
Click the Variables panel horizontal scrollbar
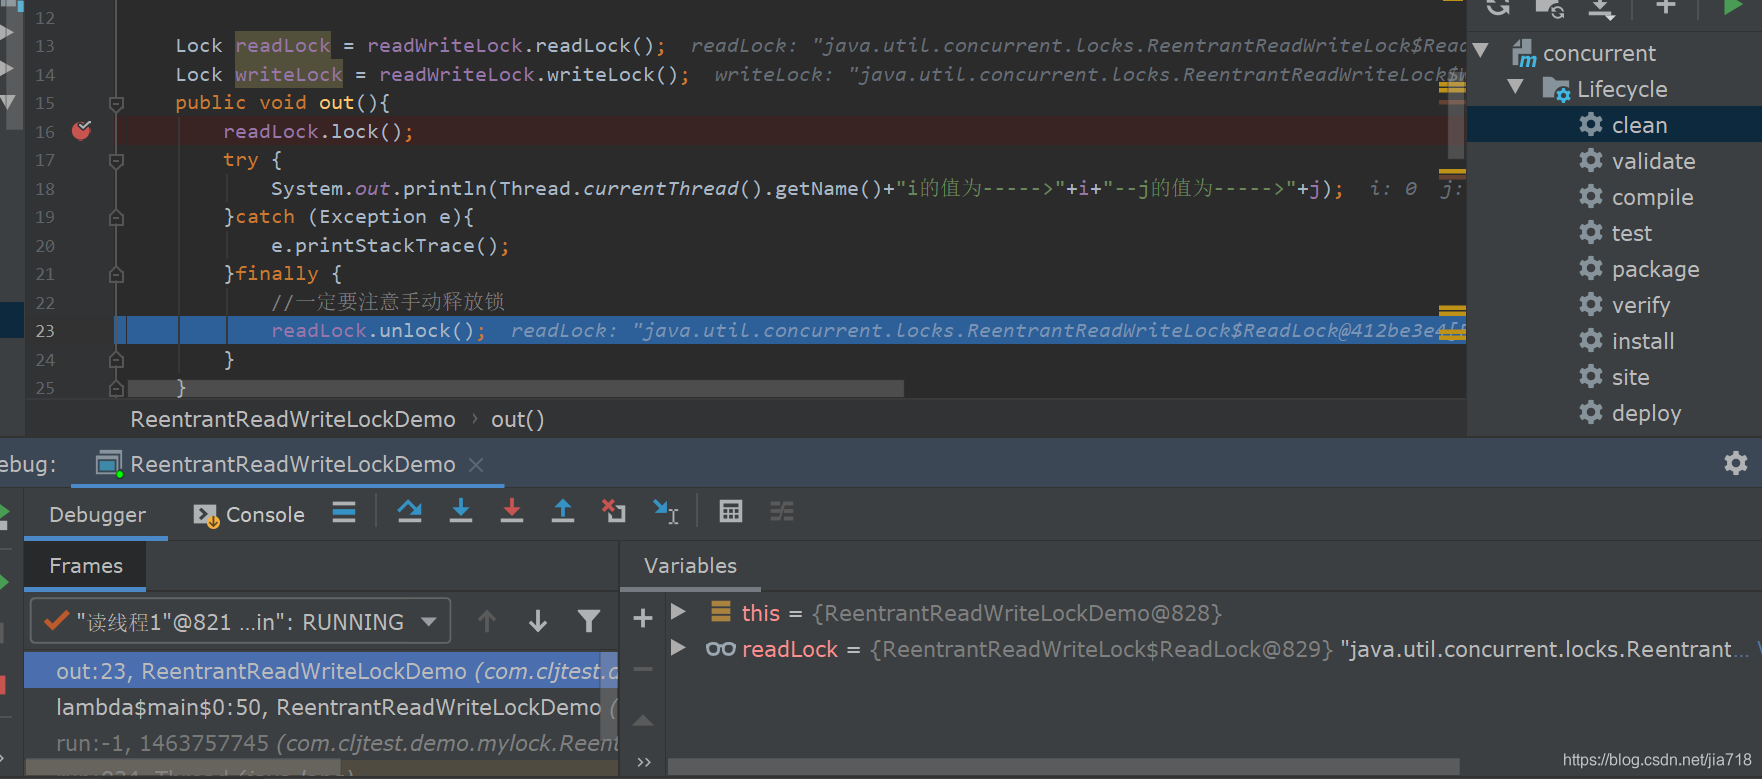pyautogui.click(x=1063, y=766)
